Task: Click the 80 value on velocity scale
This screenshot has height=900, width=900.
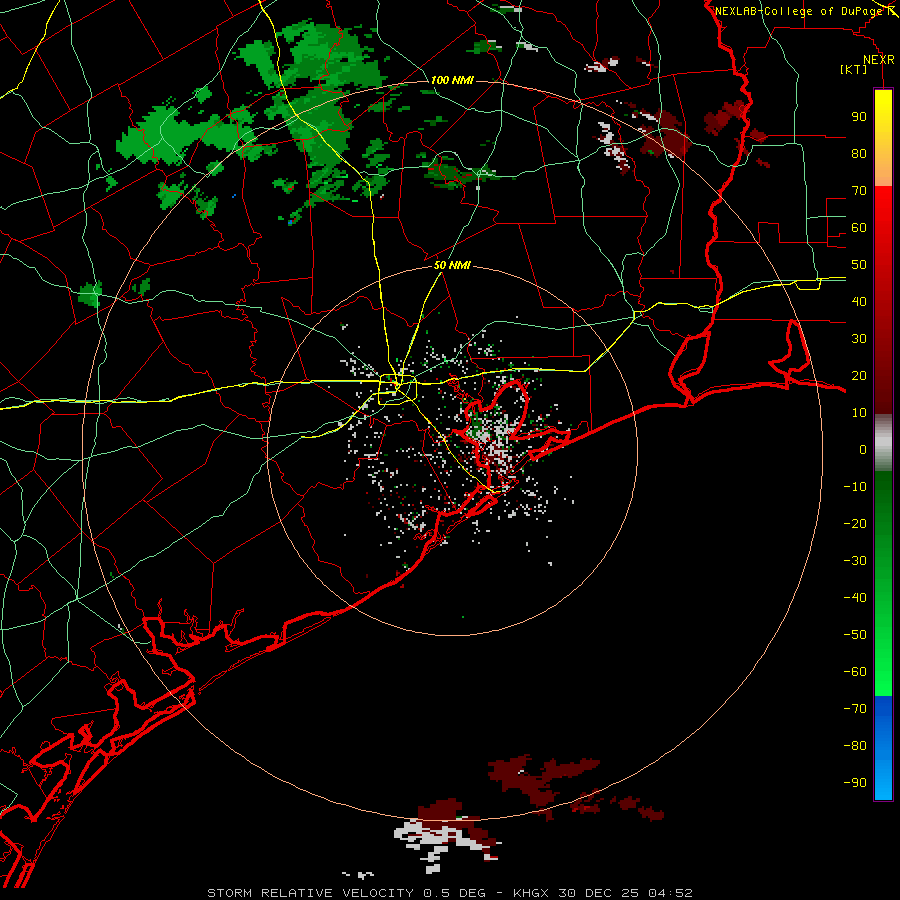Action: coord(859,153)
